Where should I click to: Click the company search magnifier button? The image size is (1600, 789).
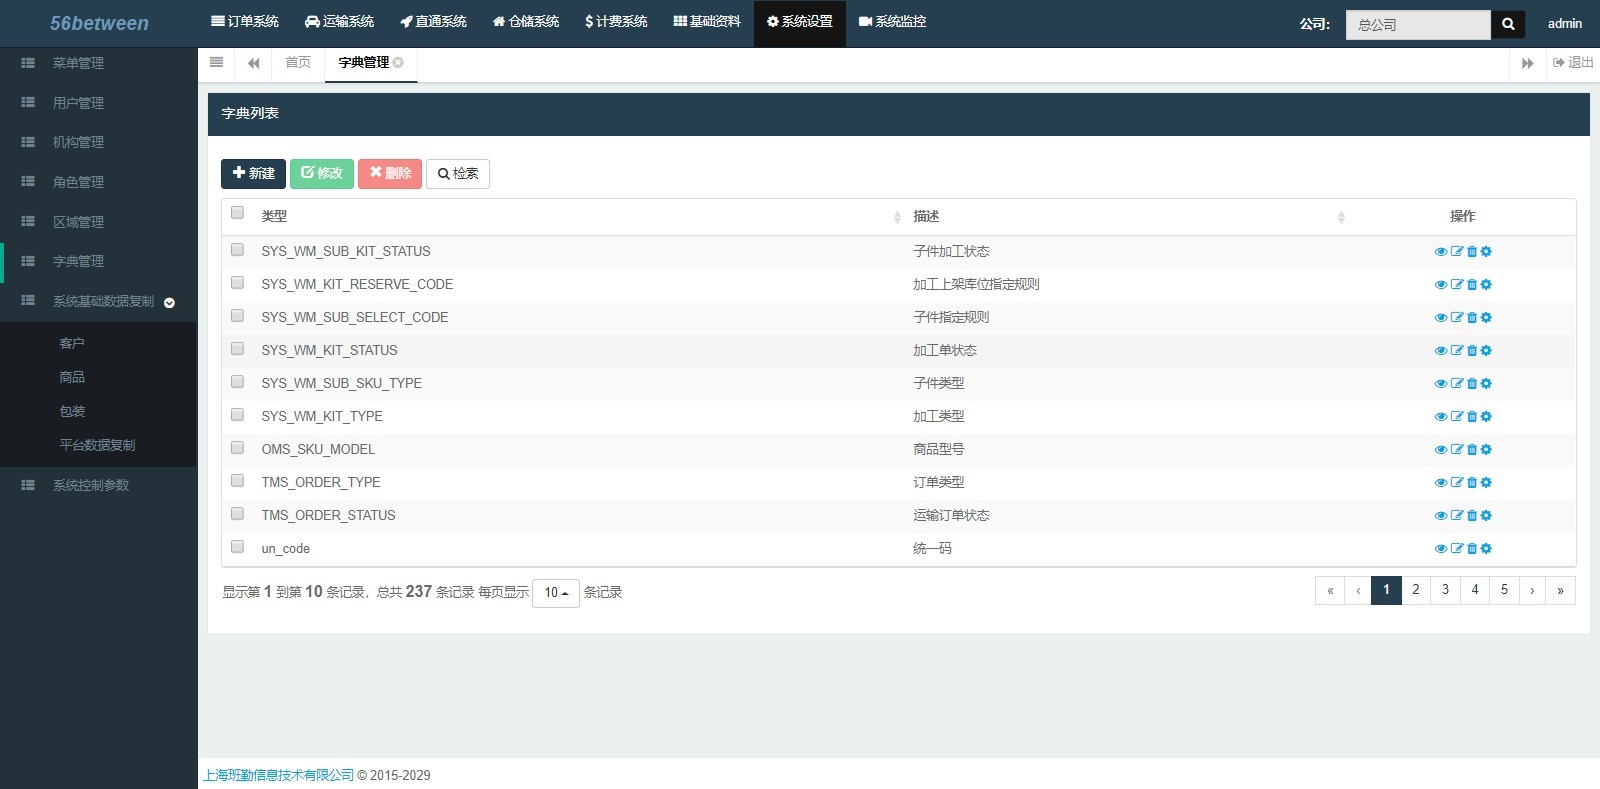pyautogui.click(x=1508, y=24)
